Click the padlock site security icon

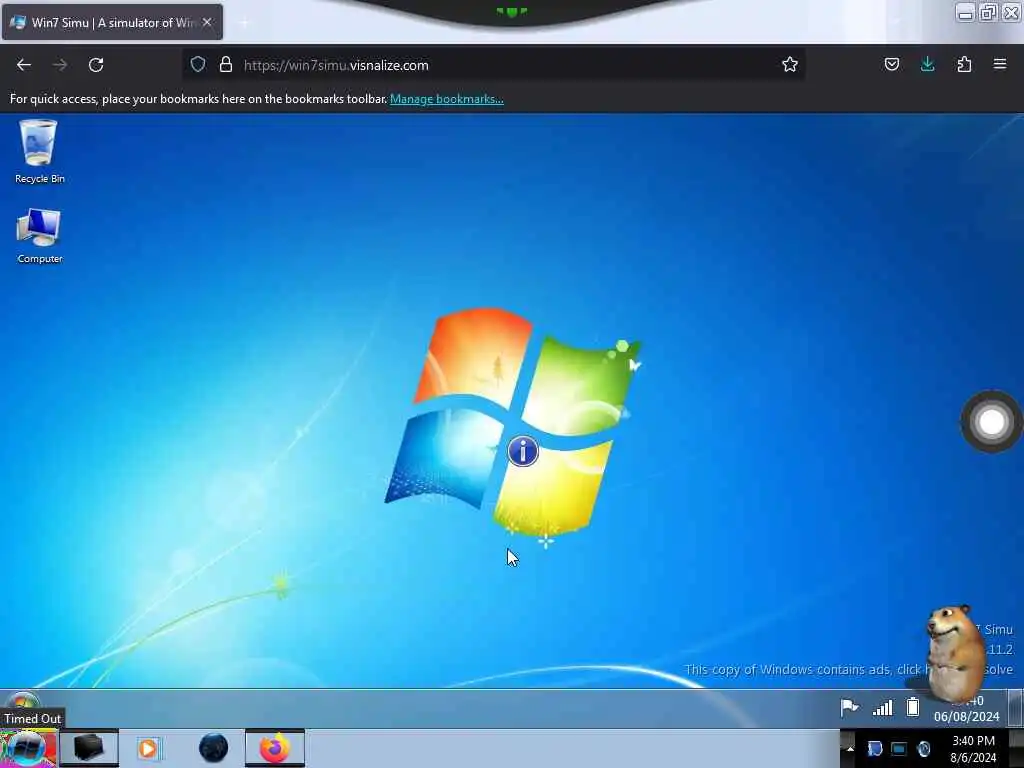226,65
